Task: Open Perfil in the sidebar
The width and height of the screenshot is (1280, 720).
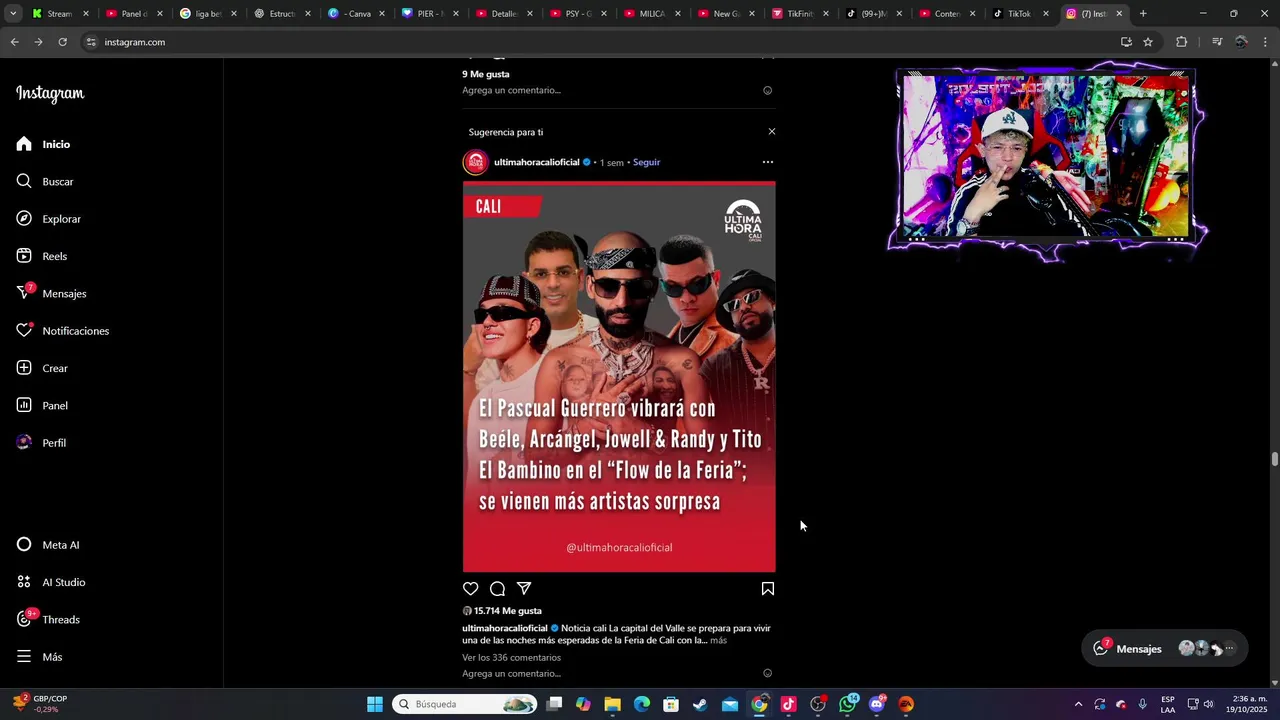Action: click(41, 443)
